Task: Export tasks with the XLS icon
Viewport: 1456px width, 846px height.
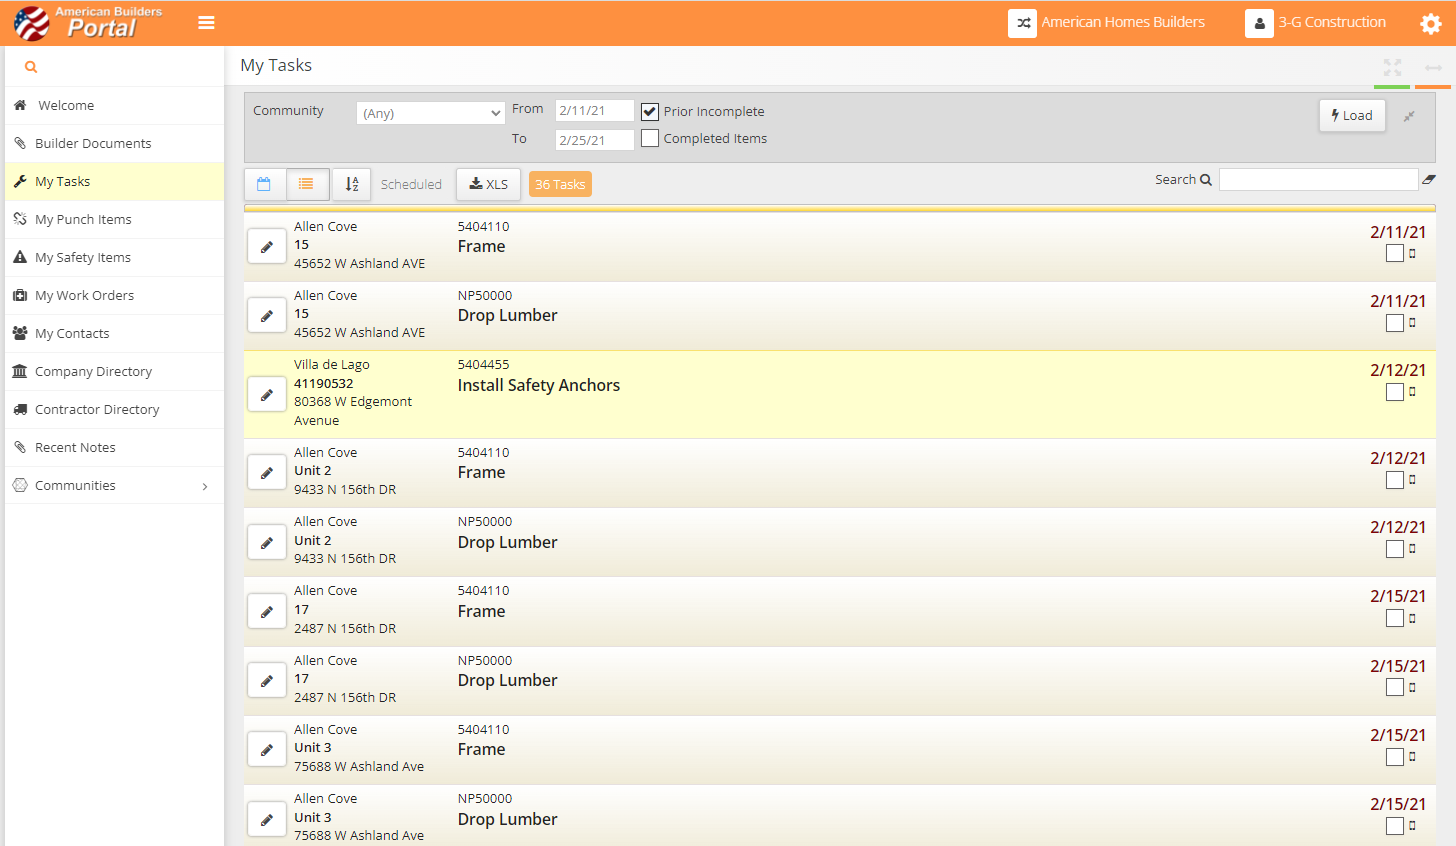Action: [x=488, y=184]
